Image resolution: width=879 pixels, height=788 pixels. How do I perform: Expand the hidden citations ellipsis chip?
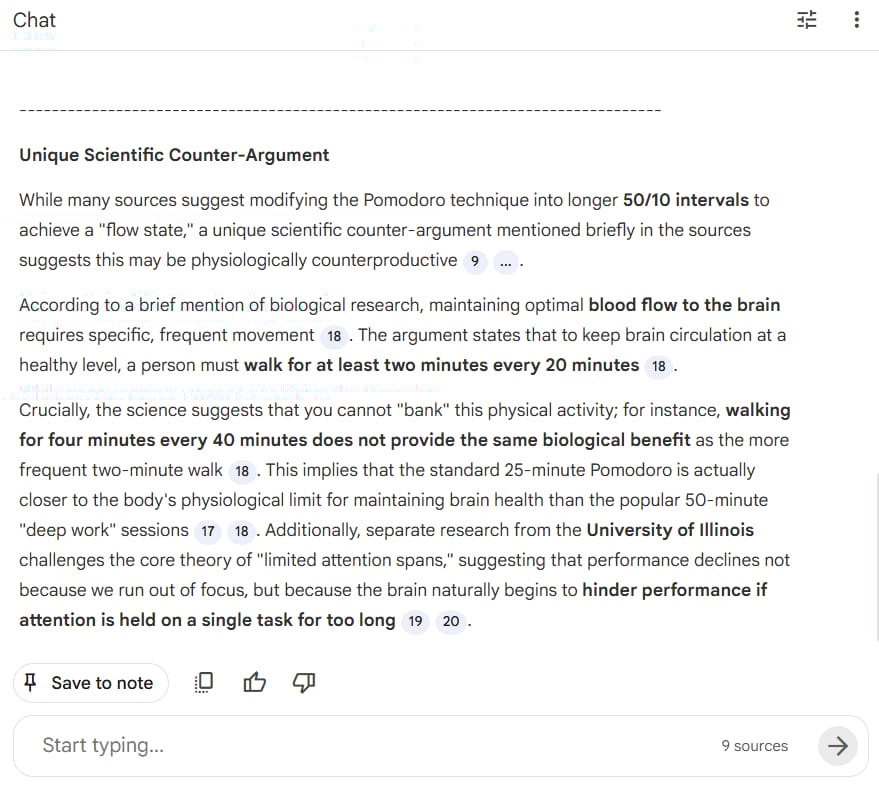[x=506, y=262]
